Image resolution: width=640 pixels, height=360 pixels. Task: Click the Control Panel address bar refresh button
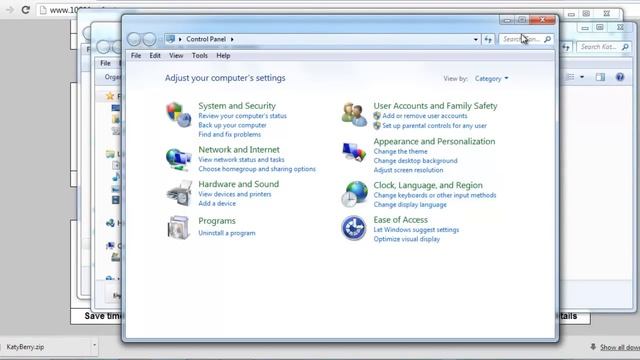click(488, 39)
